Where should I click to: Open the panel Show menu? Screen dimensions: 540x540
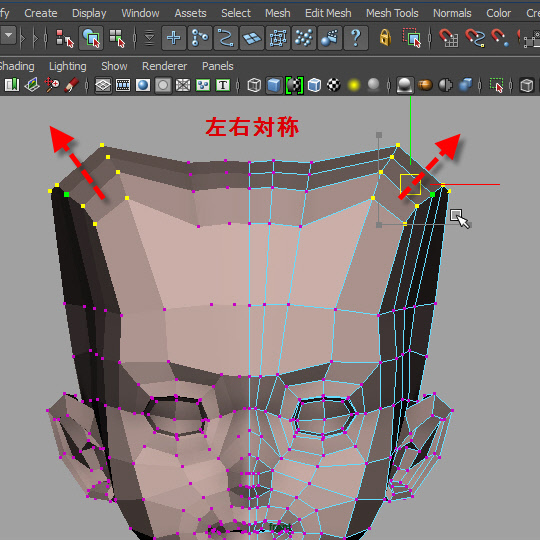click(x=114, y=66)
